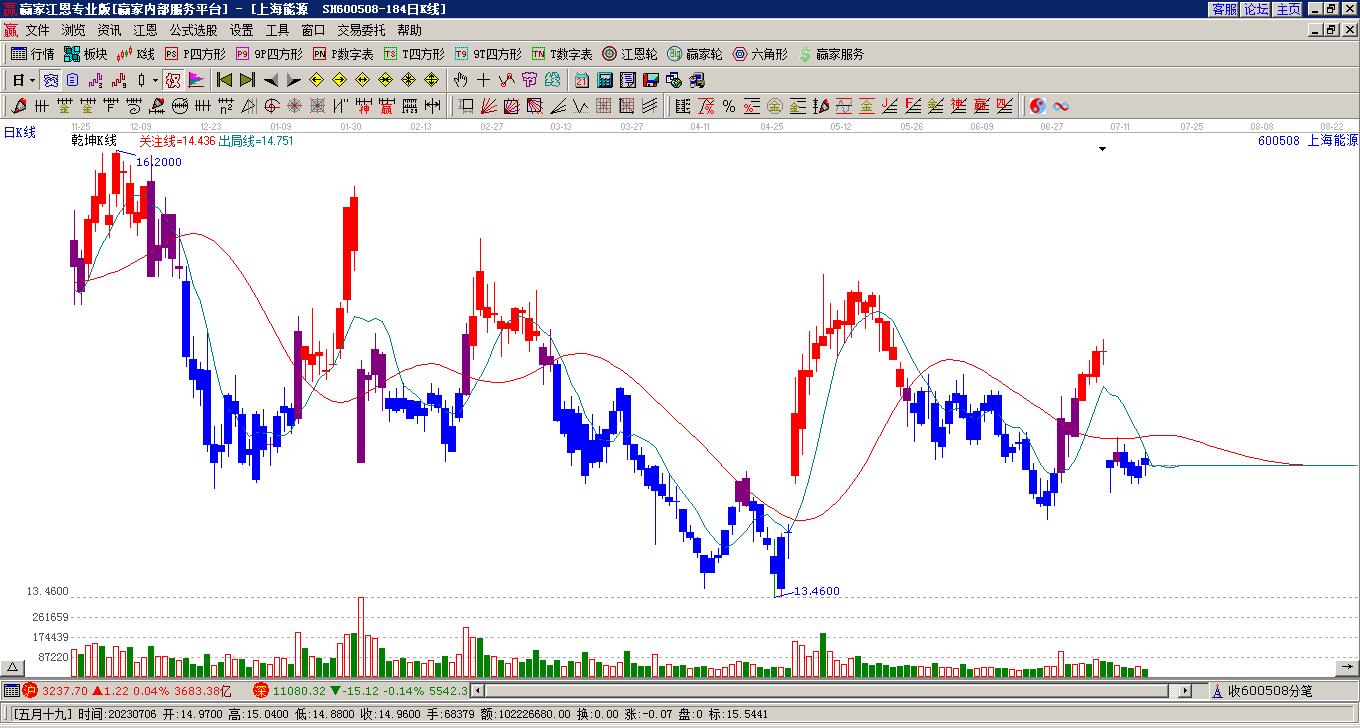Click the black left-pointing arrow icon
Viewport: 1360px width, 728px height.
(270, 80)
